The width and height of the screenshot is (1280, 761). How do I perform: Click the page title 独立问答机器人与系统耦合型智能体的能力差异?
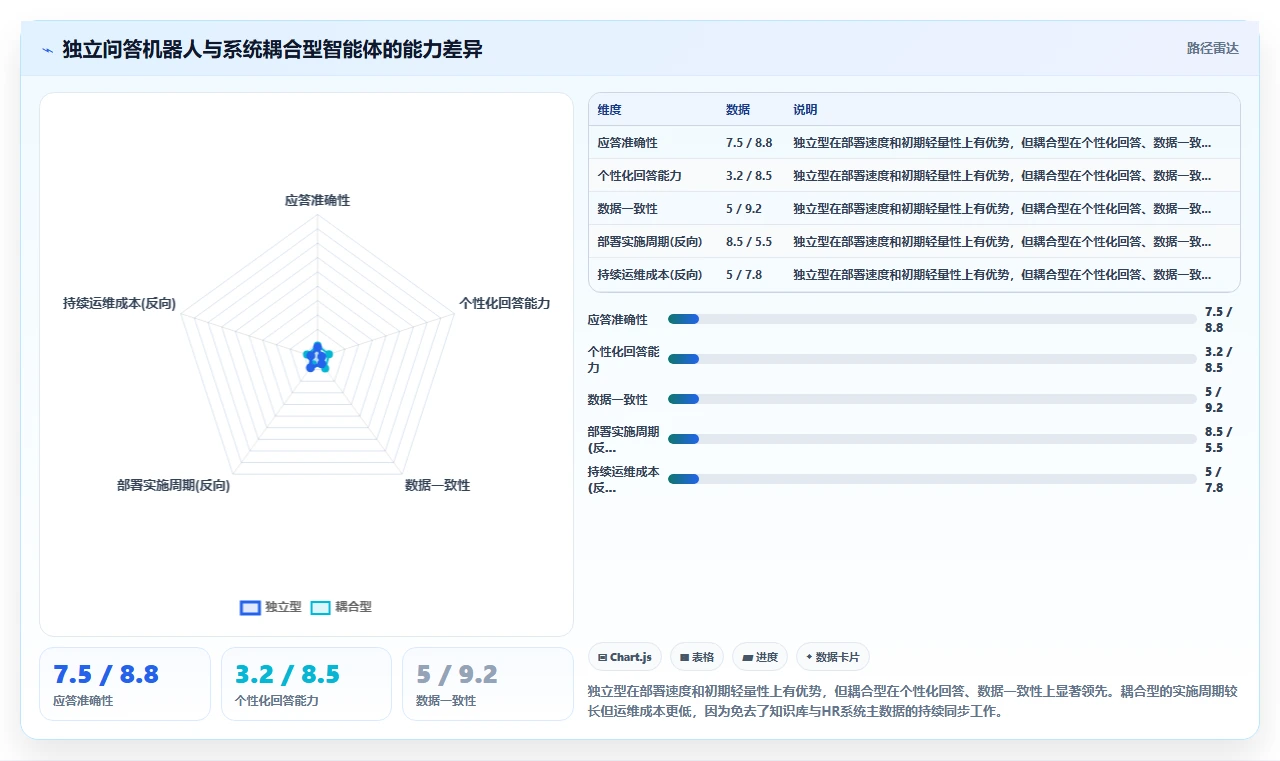tap(272, 49)
